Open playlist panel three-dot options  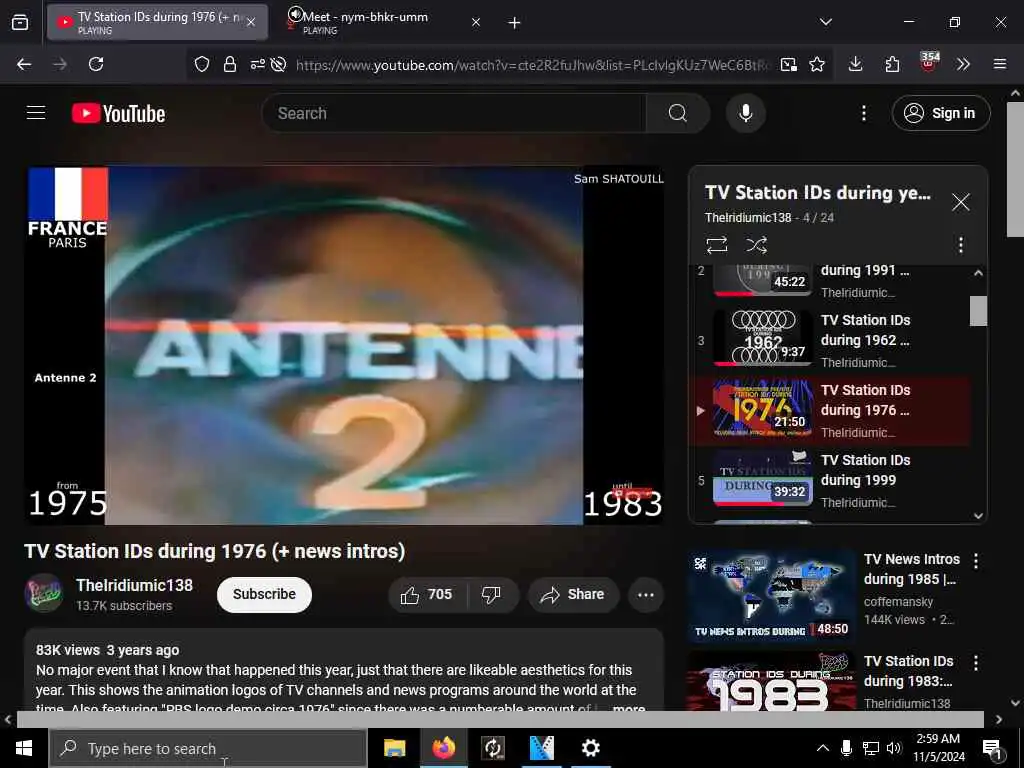961,245
